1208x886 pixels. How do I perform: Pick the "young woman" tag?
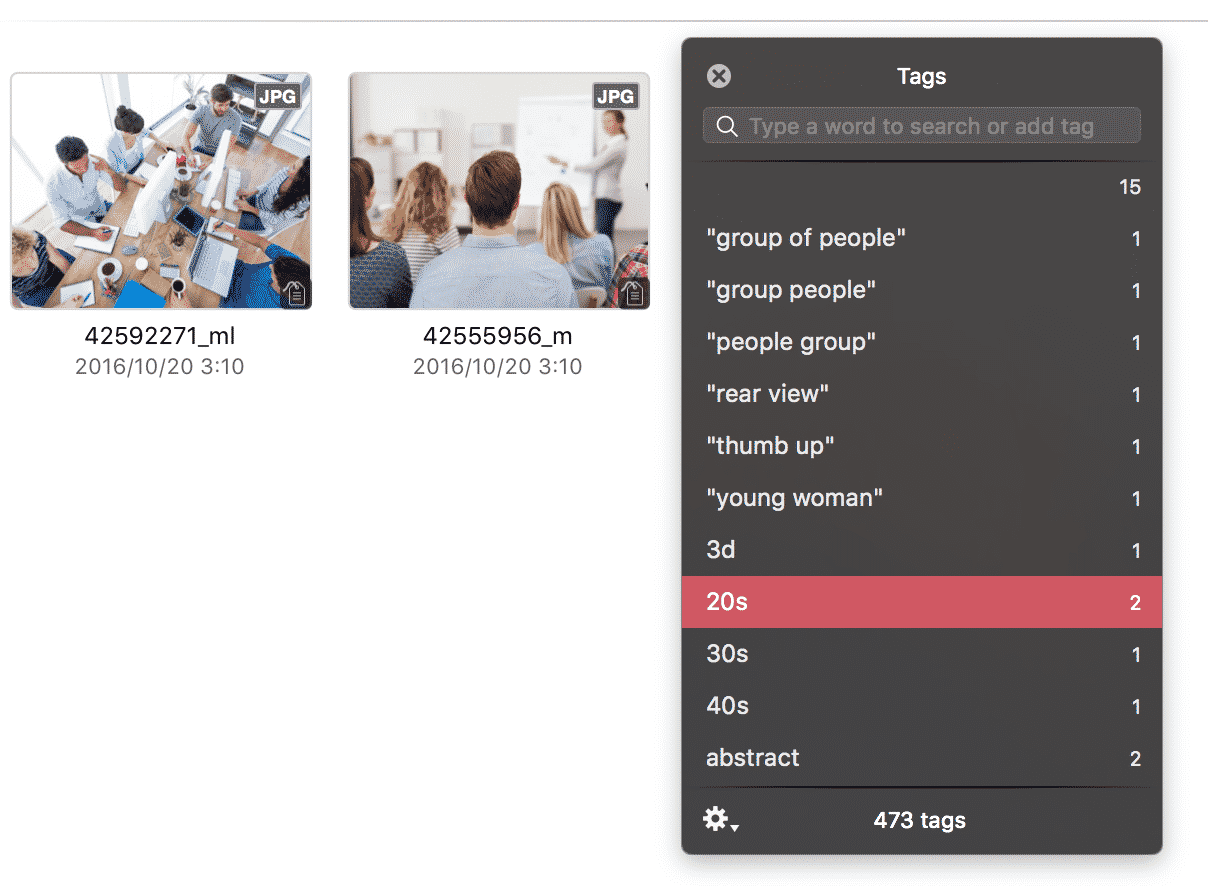pyautogui.click(x=922, y=498)
